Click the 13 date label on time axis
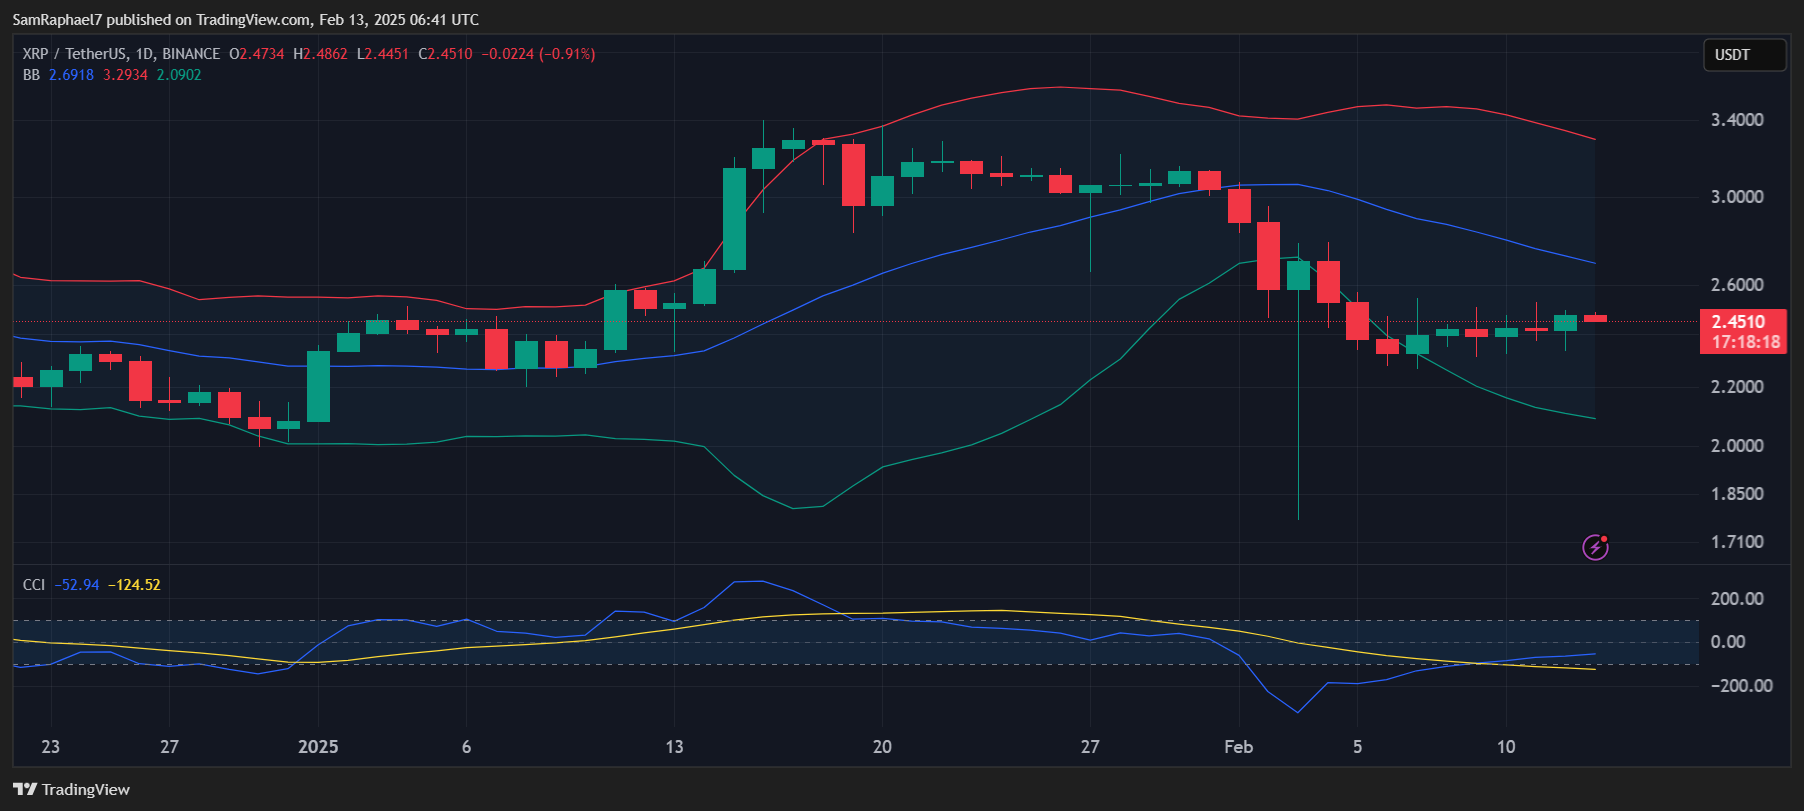 (x=674, y=747)
